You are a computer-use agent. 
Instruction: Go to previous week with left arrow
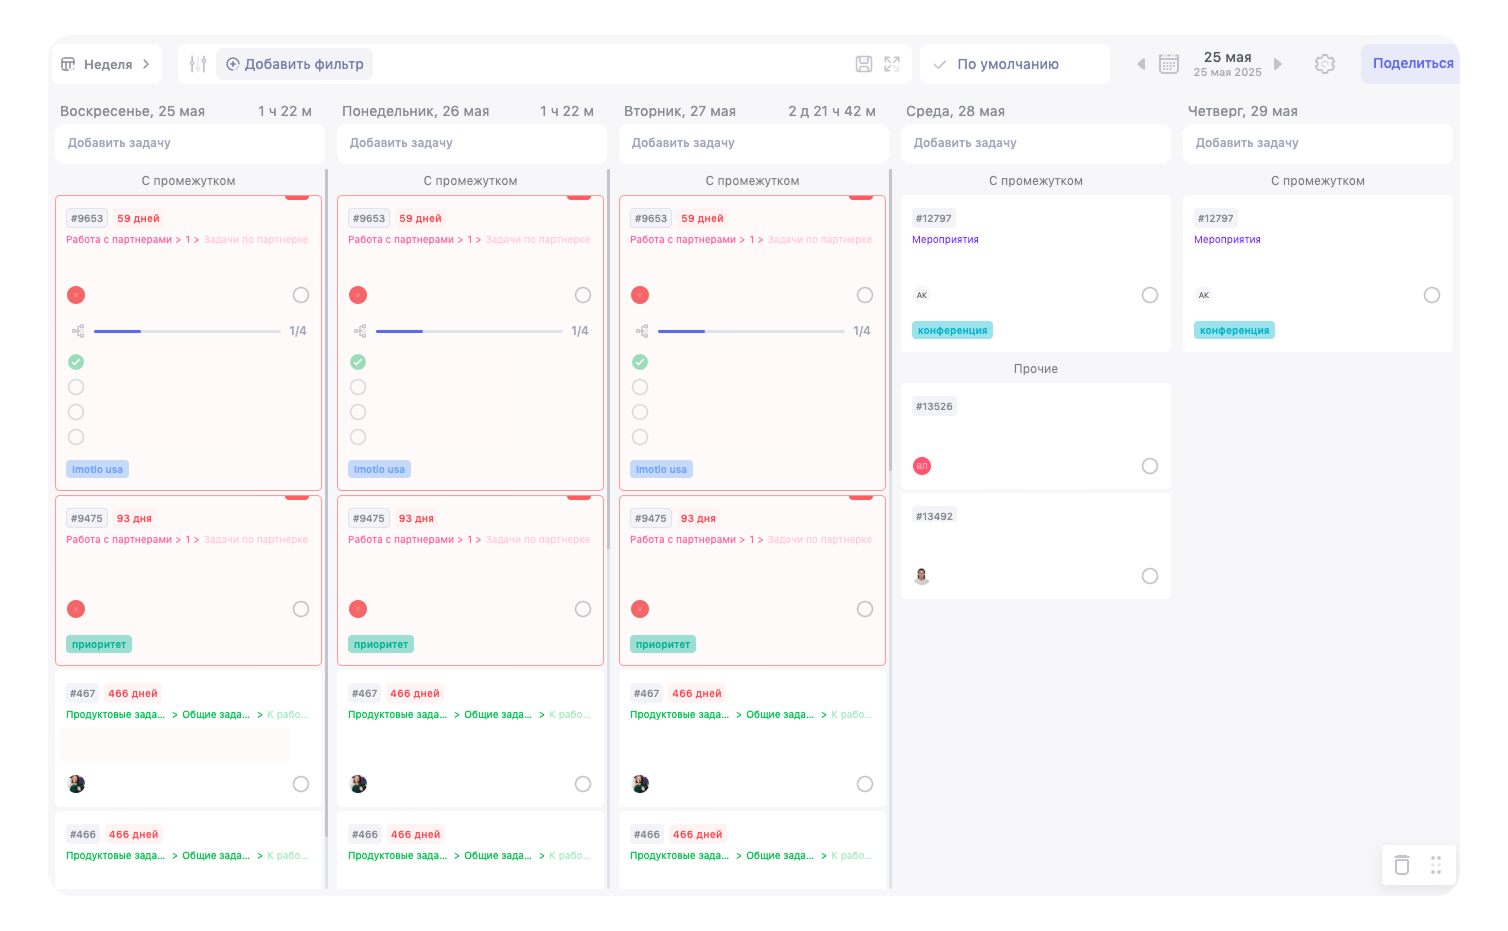1141,64
